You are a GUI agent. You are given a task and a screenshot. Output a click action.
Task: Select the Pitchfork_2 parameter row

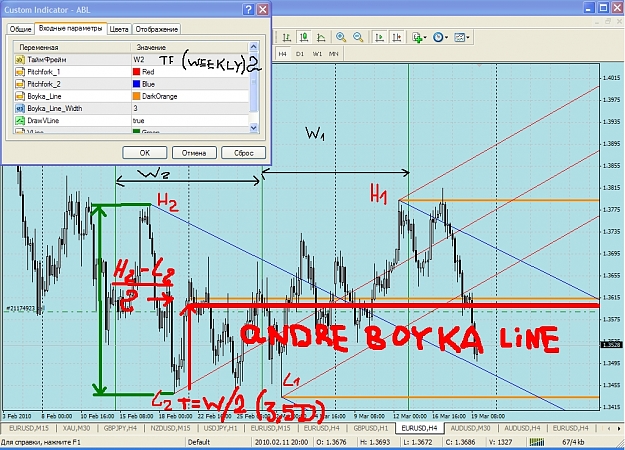(x=131, y=84)
